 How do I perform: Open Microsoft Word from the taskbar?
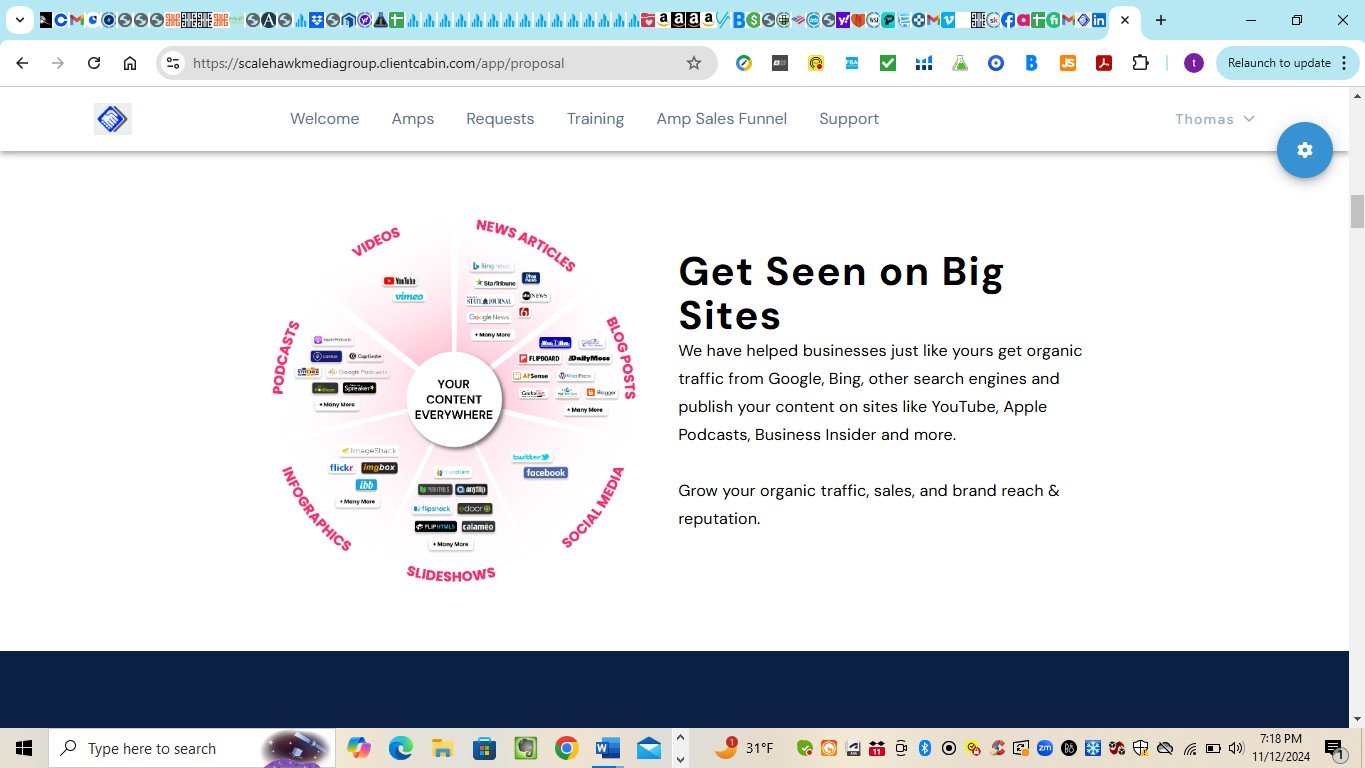607,748
